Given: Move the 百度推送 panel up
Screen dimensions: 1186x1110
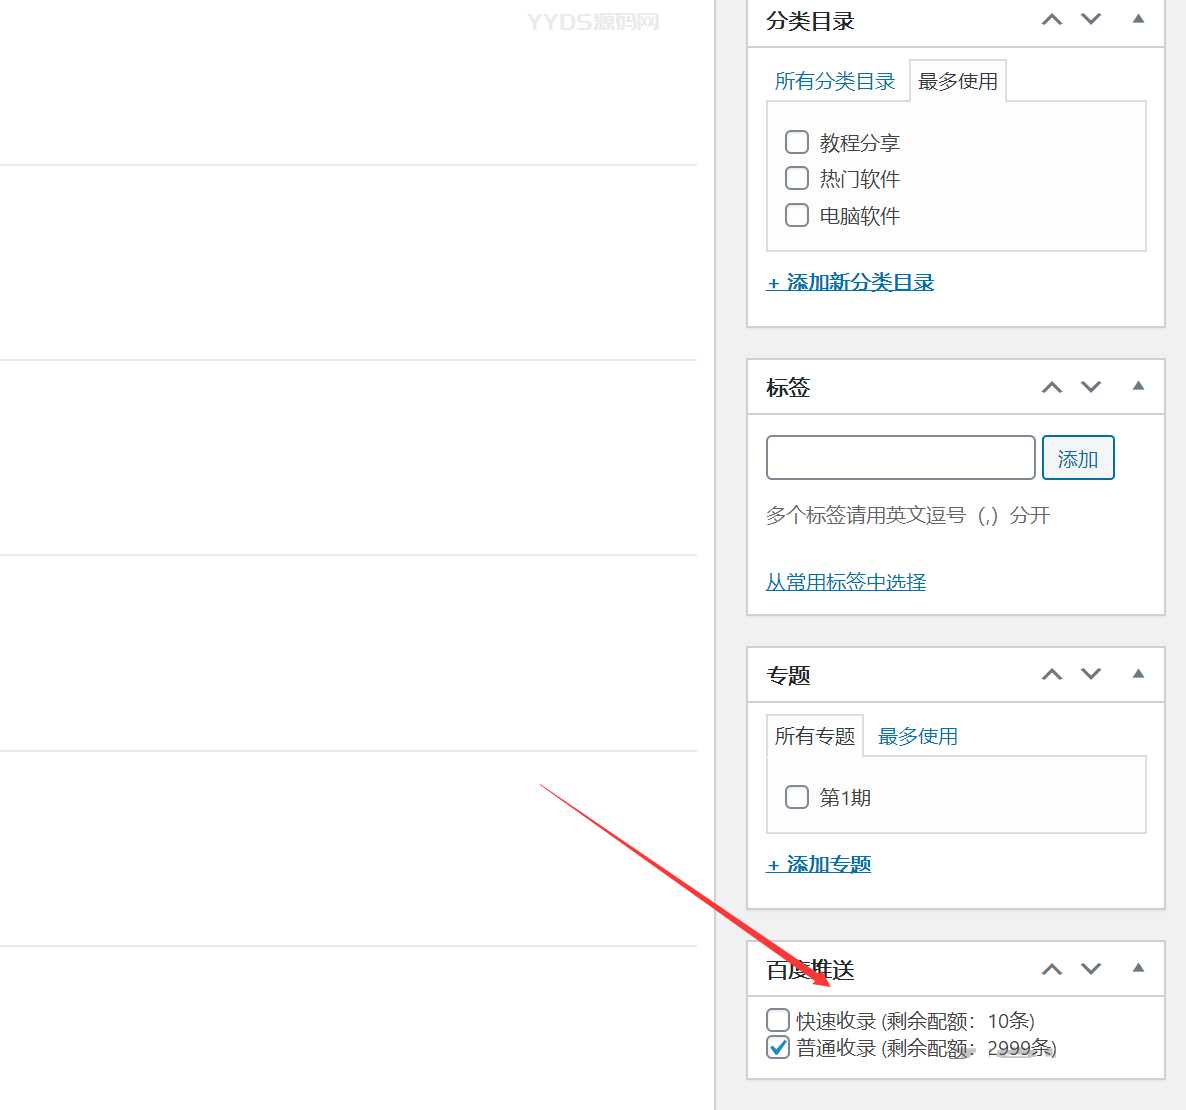Looking at the screenshot, I should [x=1052, y=969].
